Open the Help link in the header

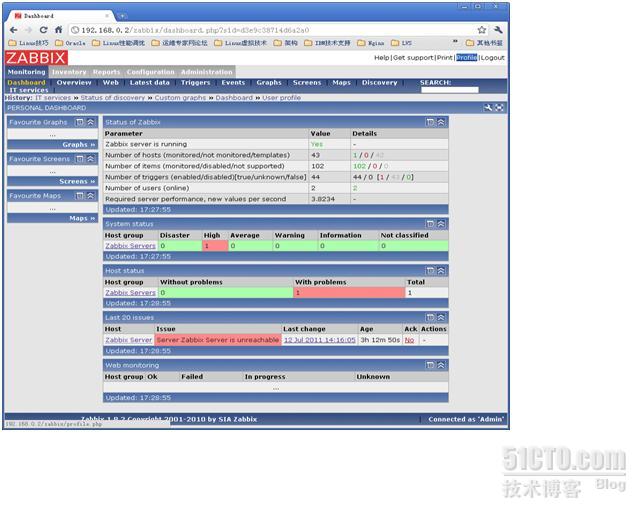coord(382,58)
